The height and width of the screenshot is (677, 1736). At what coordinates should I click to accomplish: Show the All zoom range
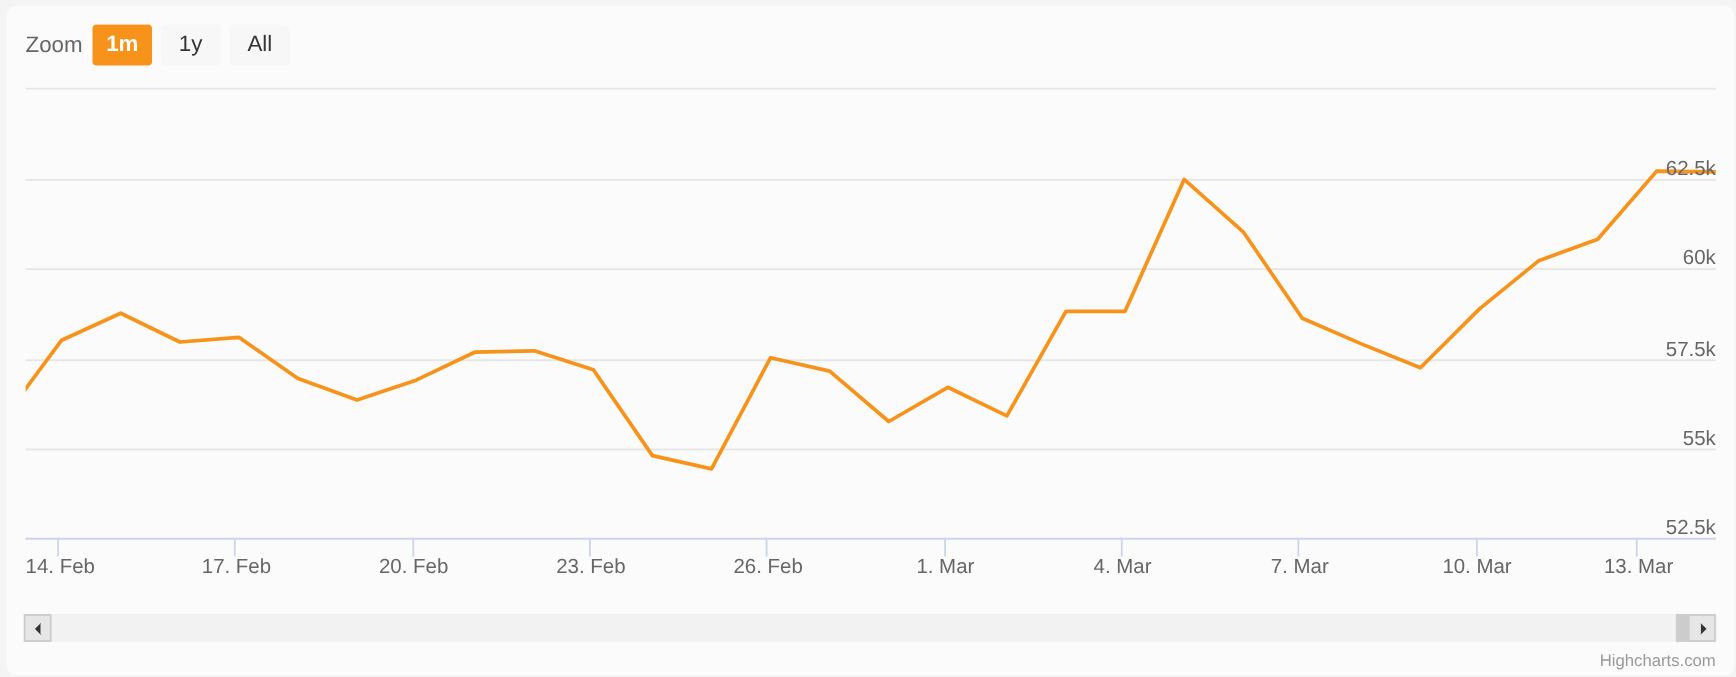point(259,45)
